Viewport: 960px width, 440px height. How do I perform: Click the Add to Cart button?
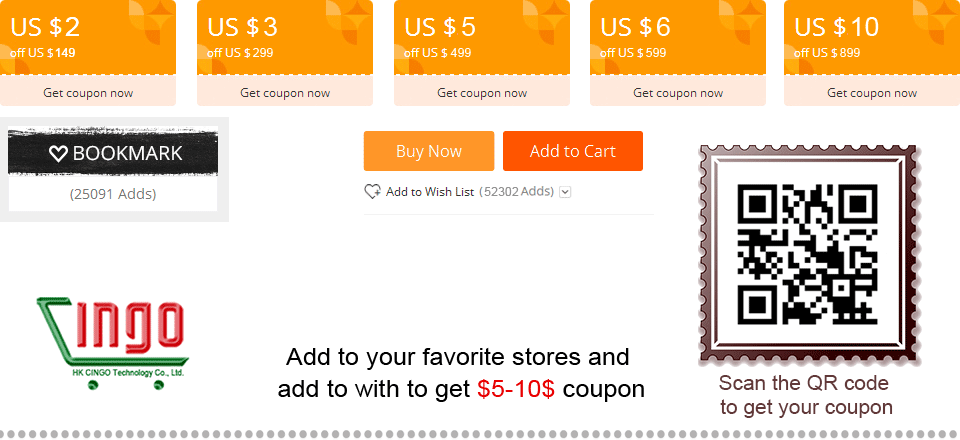click(x=573, y=151)
